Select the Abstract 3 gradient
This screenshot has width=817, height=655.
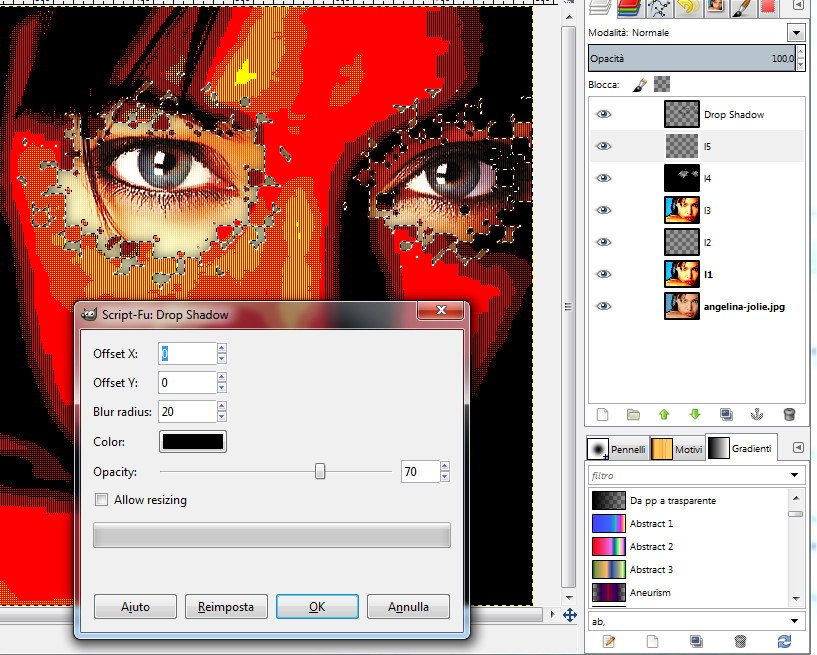click(689, 570)
